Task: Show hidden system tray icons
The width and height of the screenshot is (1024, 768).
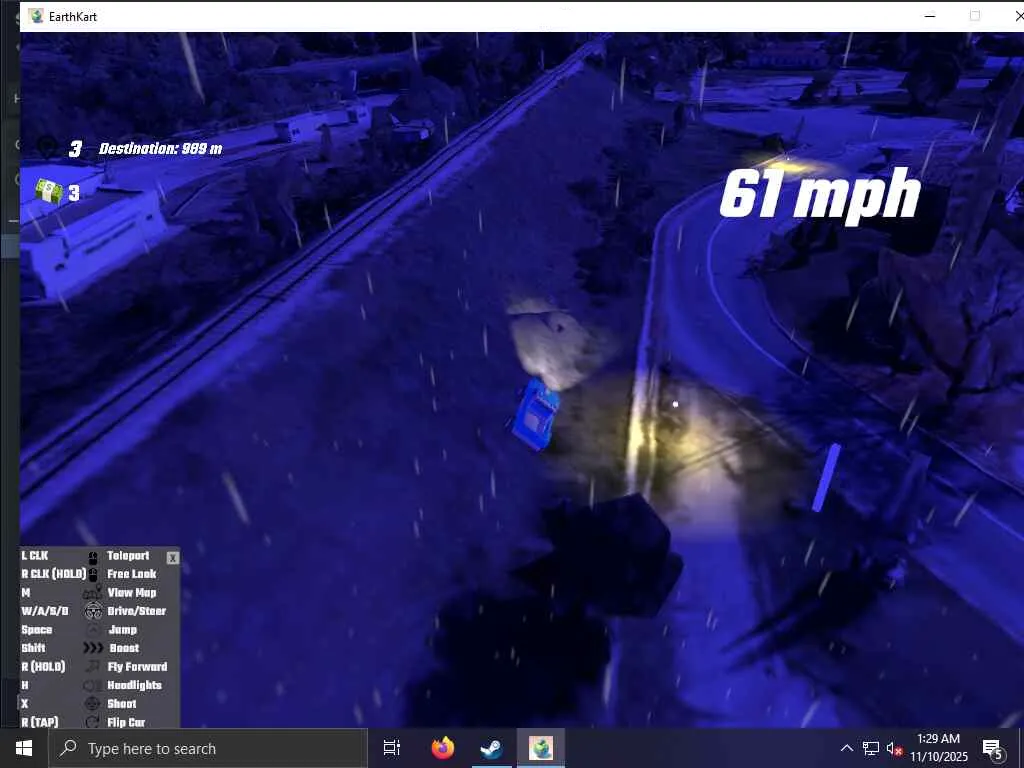Action: pyautogui.click(x=846, y=748)
